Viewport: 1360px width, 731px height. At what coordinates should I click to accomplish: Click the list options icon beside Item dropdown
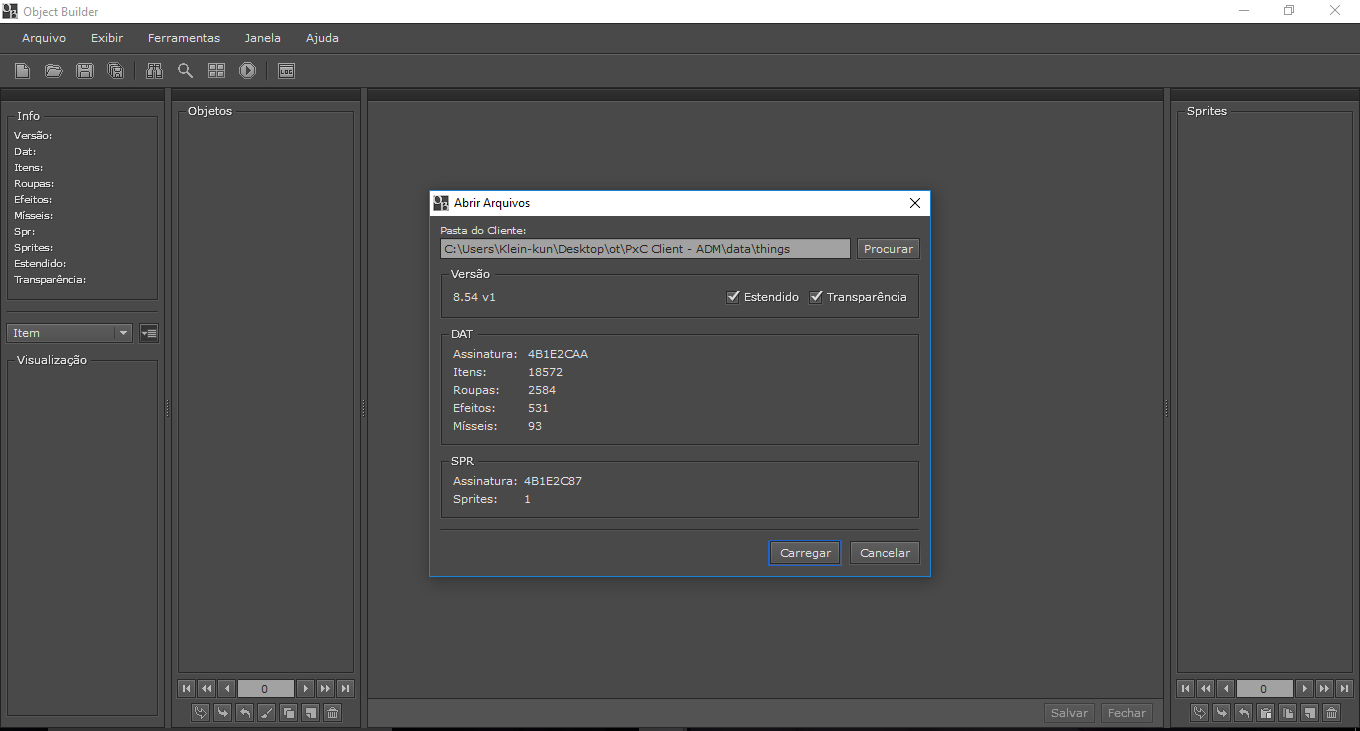149,333
